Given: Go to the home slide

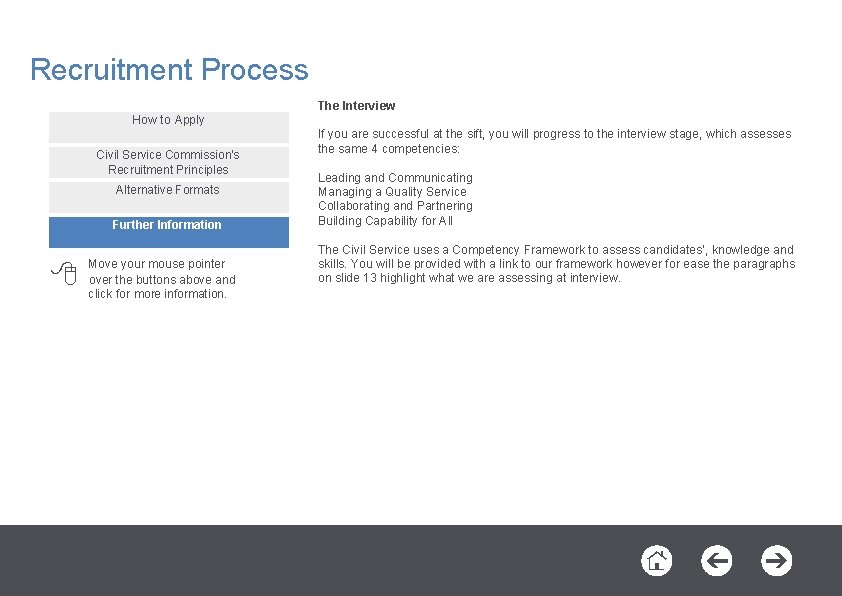Looking at the screenshot, I should click(x=656, y=561).
